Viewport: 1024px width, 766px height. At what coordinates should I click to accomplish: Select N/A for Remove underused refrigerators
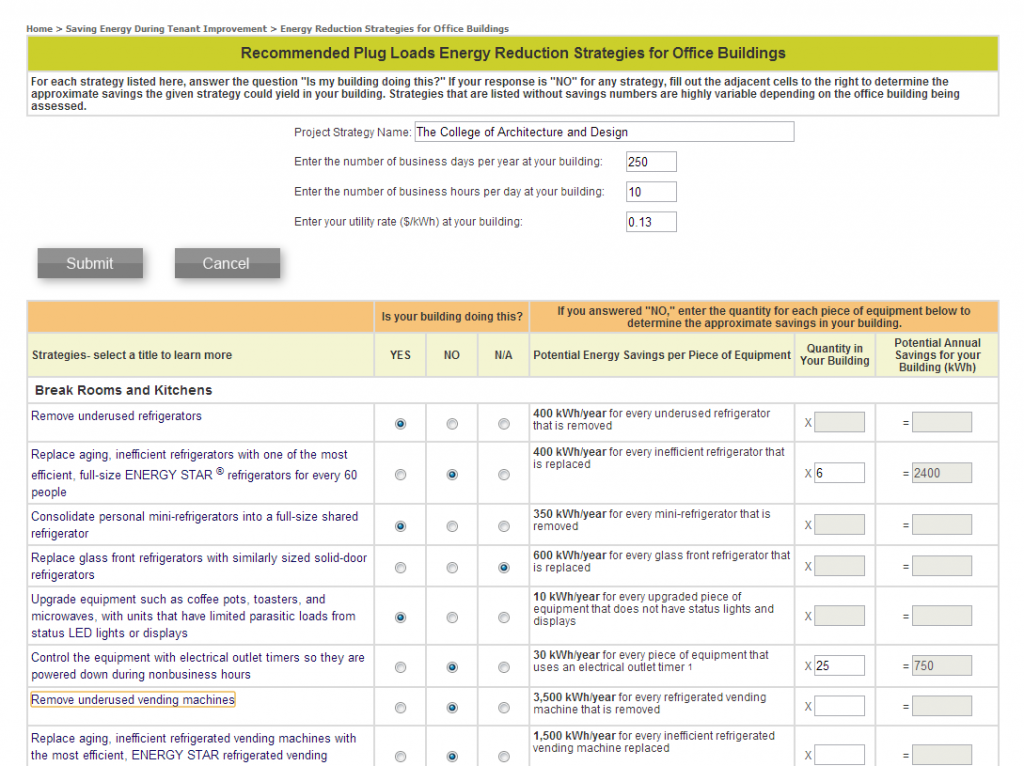504,424
